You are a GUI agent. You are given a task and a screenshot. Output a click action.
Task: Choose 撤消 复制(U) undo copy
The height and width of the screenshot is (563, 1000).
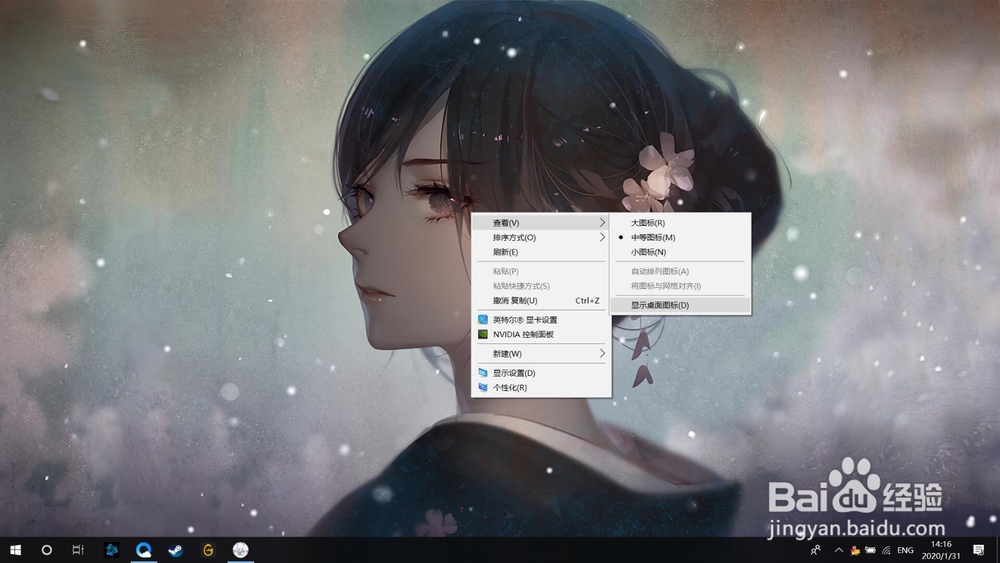pos(541,300)
